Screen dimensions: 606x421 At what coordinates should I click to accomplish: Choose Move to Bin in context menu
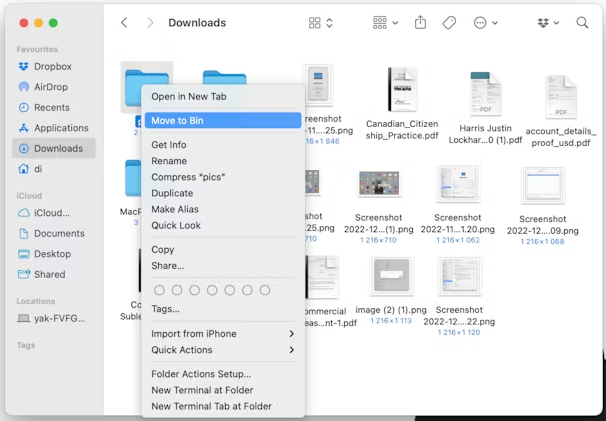click(x=178, y=120)
